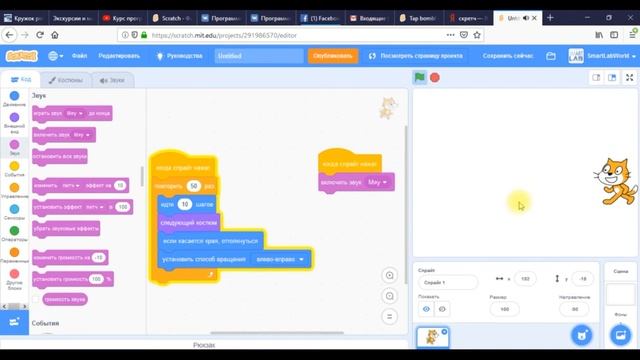
Task: Reset workspace zoom to default
Action: tap(389, 316)
